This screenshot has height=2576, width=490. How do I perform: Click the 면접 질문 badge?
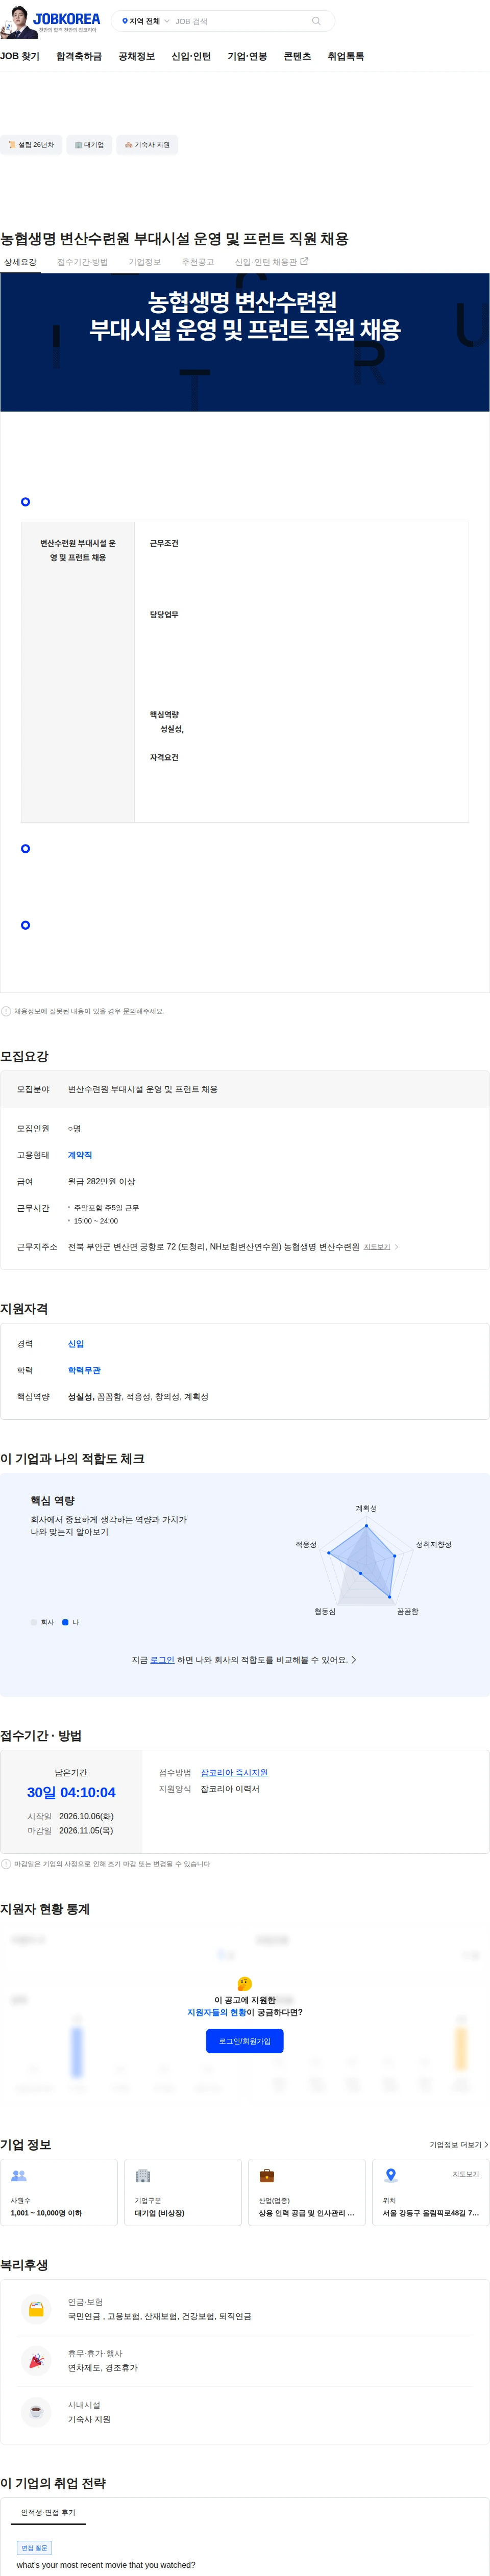coord(34,2548)
